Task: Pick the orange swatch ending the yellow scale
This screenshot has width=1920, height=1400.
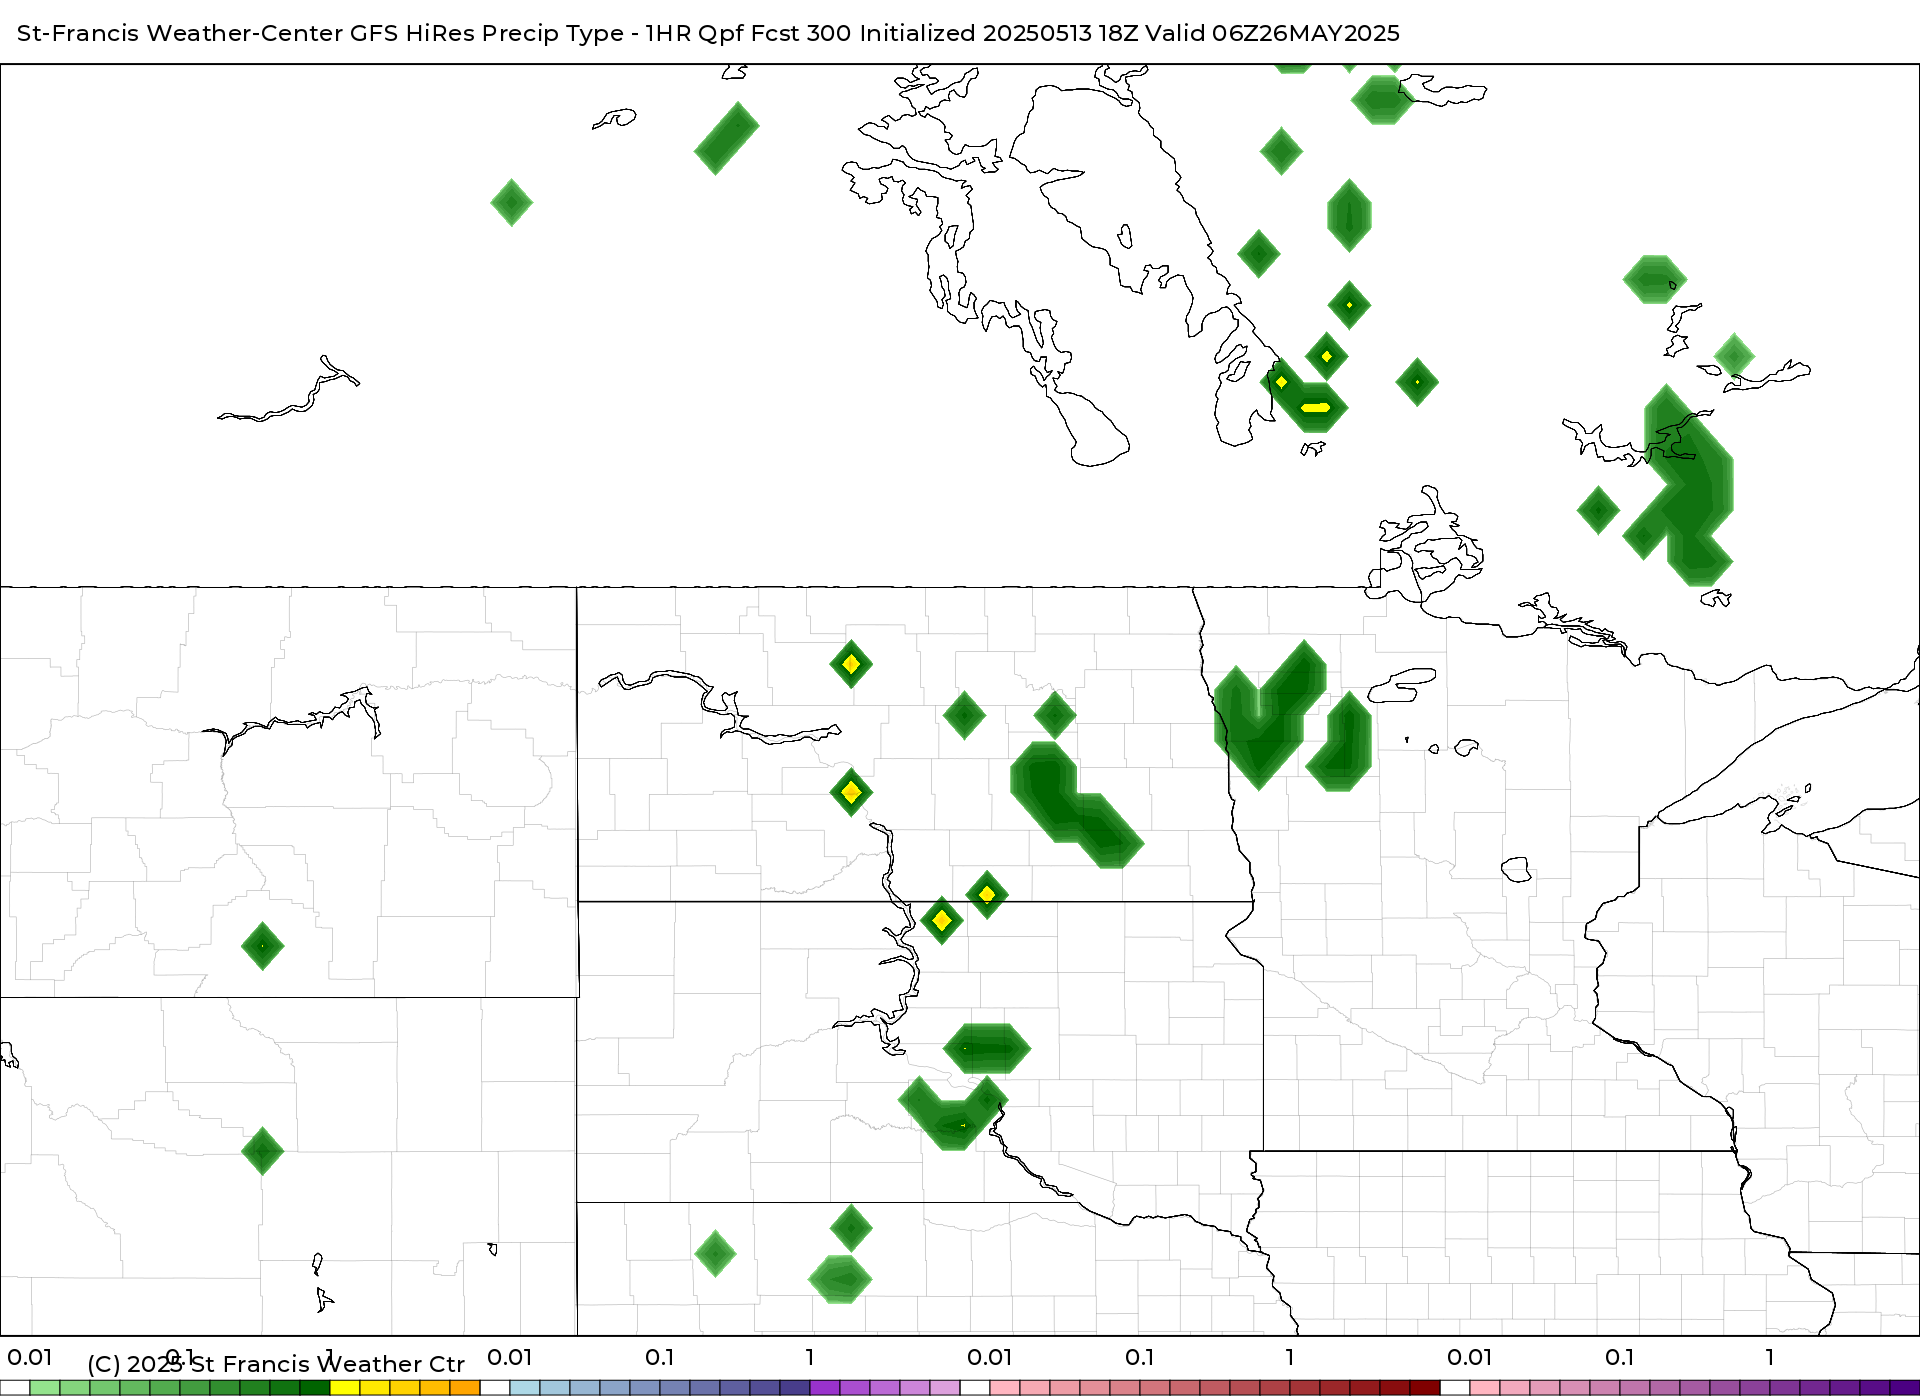Action: tap(465, 1388)
